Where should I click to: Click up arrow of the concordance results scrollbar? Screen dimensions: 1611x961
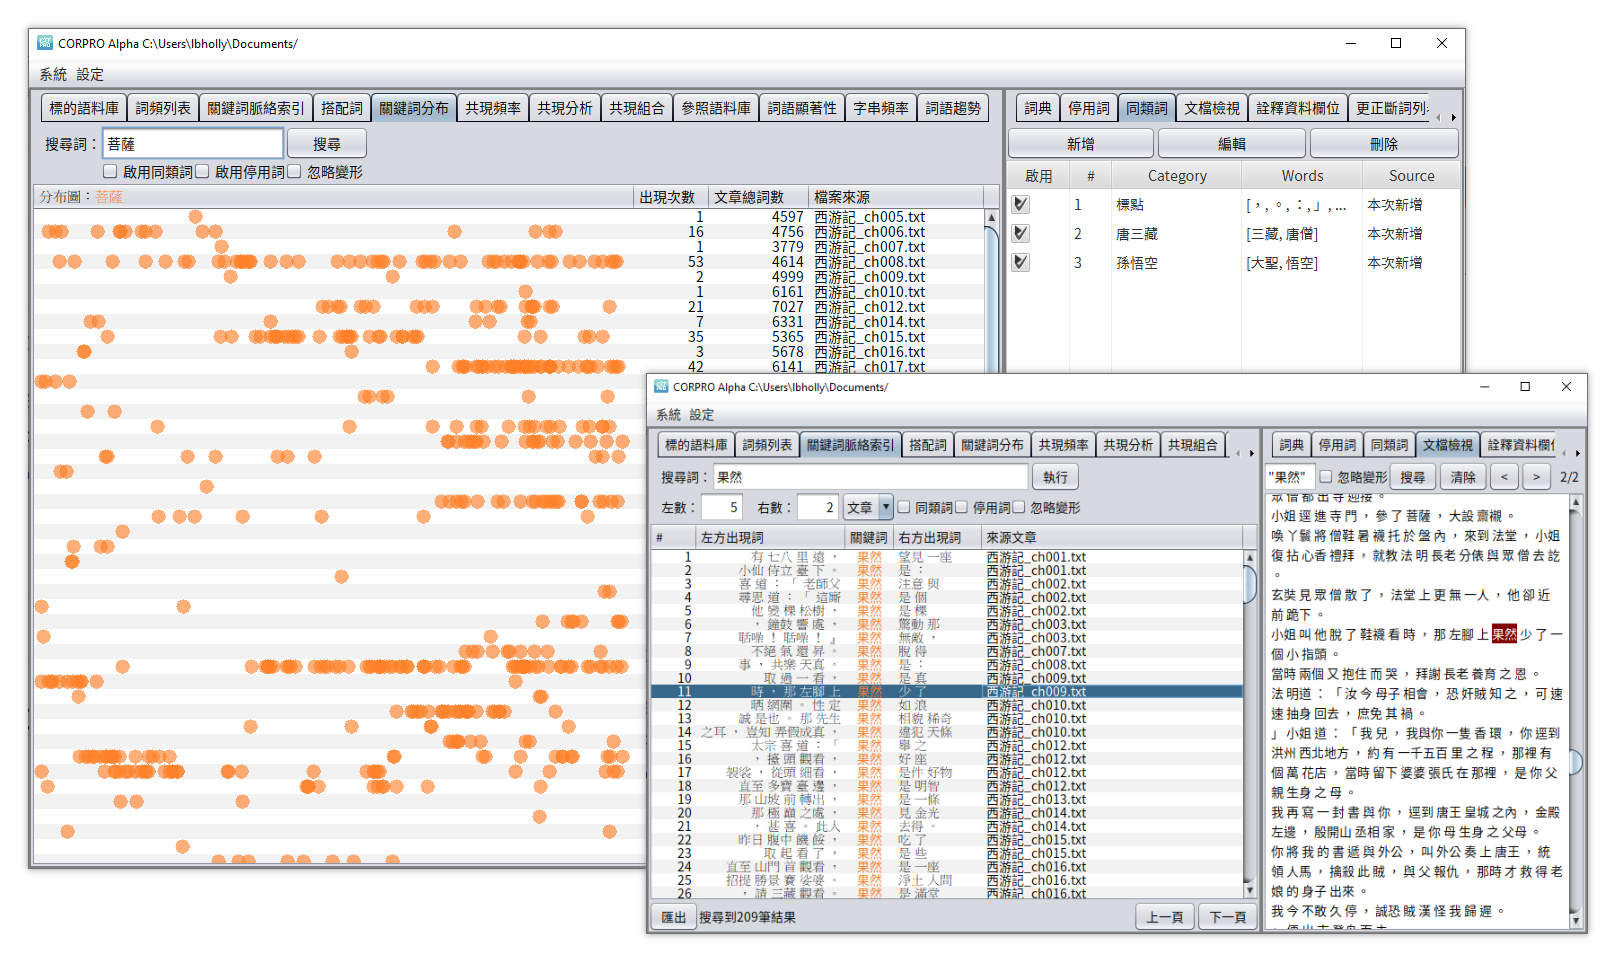(x=1249, y=557)
